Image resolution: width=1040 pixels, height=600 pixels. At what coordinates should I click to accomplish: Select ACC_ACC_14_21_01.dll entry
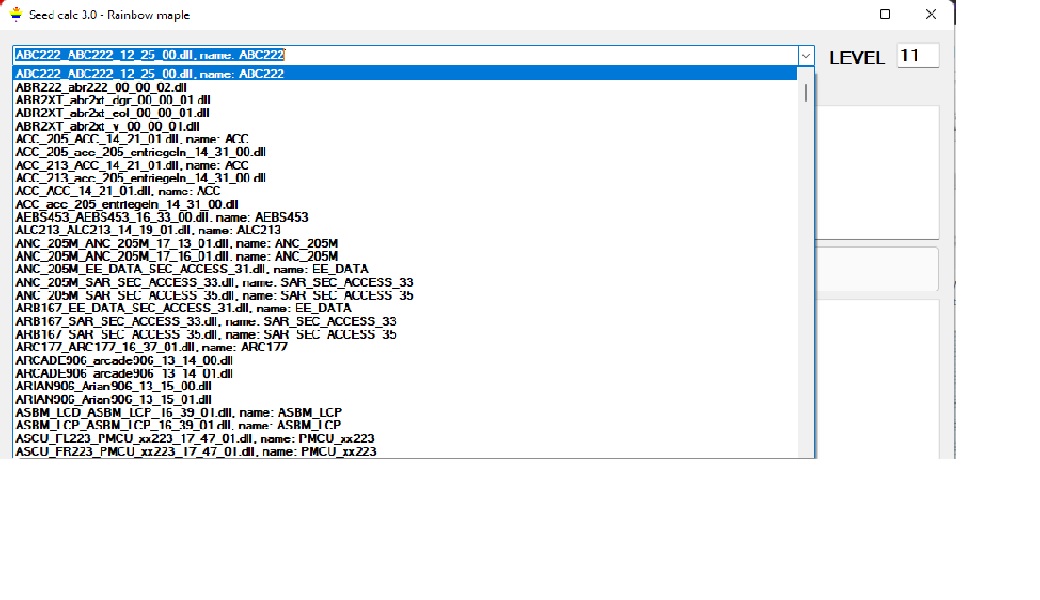pyautogui.click(x=405, y=191)
